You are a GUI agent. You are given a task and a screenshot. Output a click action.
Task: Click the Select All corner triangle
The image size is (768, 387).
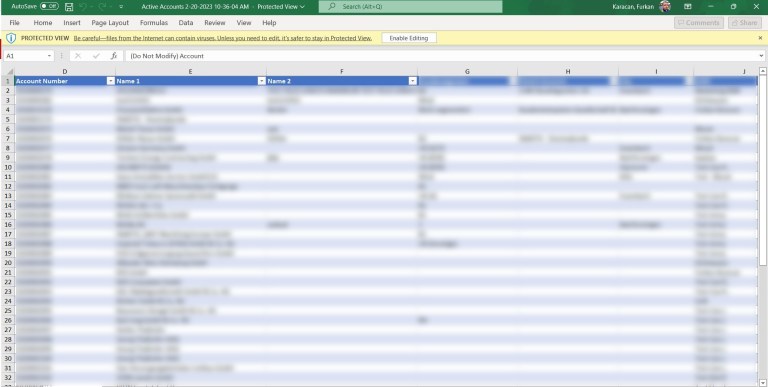(x=9, y=72)
